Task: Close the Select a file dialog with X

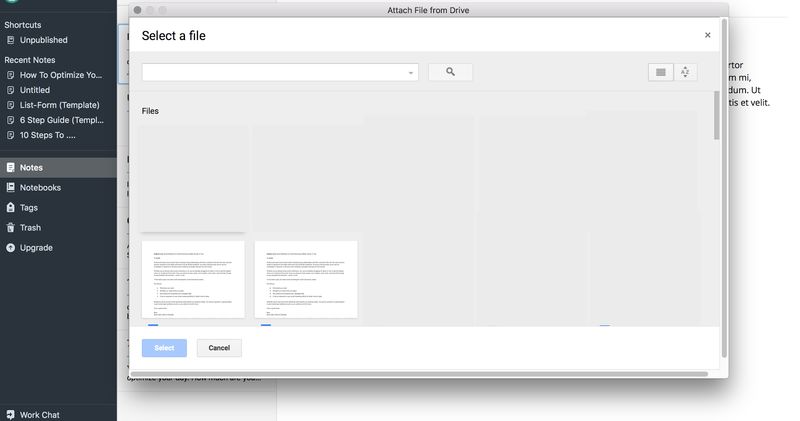Action: pos(707,35)
